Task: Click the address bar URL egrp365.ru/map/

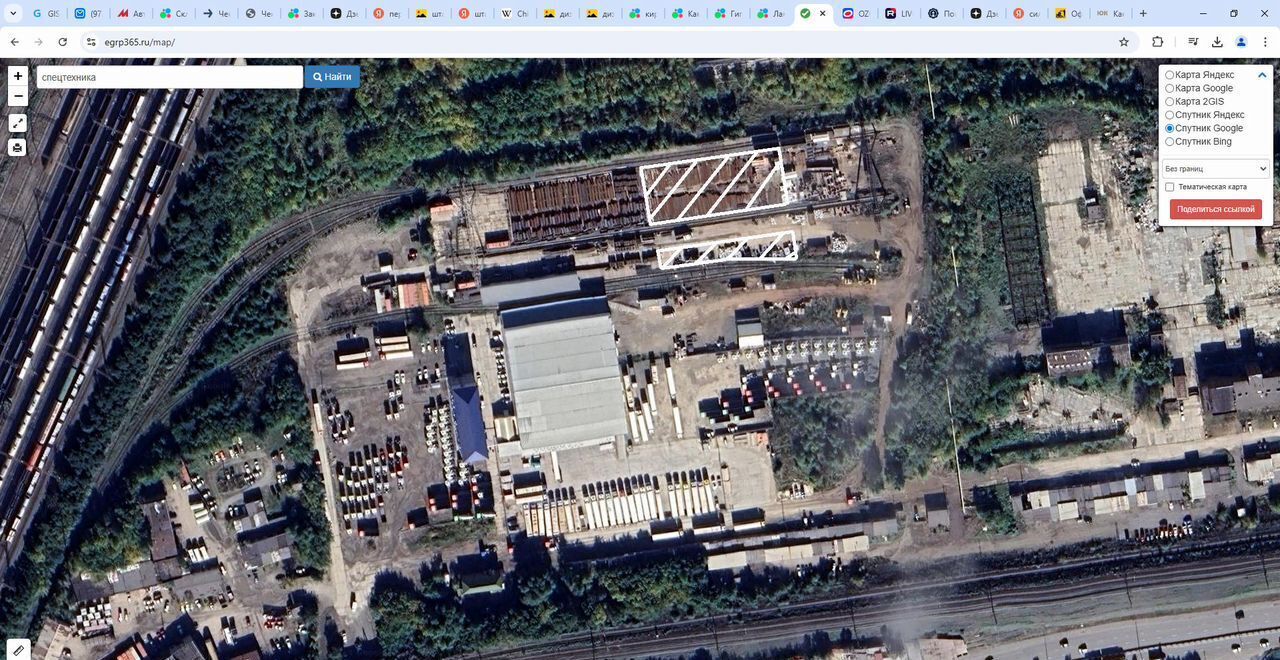Action: point(140,42)
